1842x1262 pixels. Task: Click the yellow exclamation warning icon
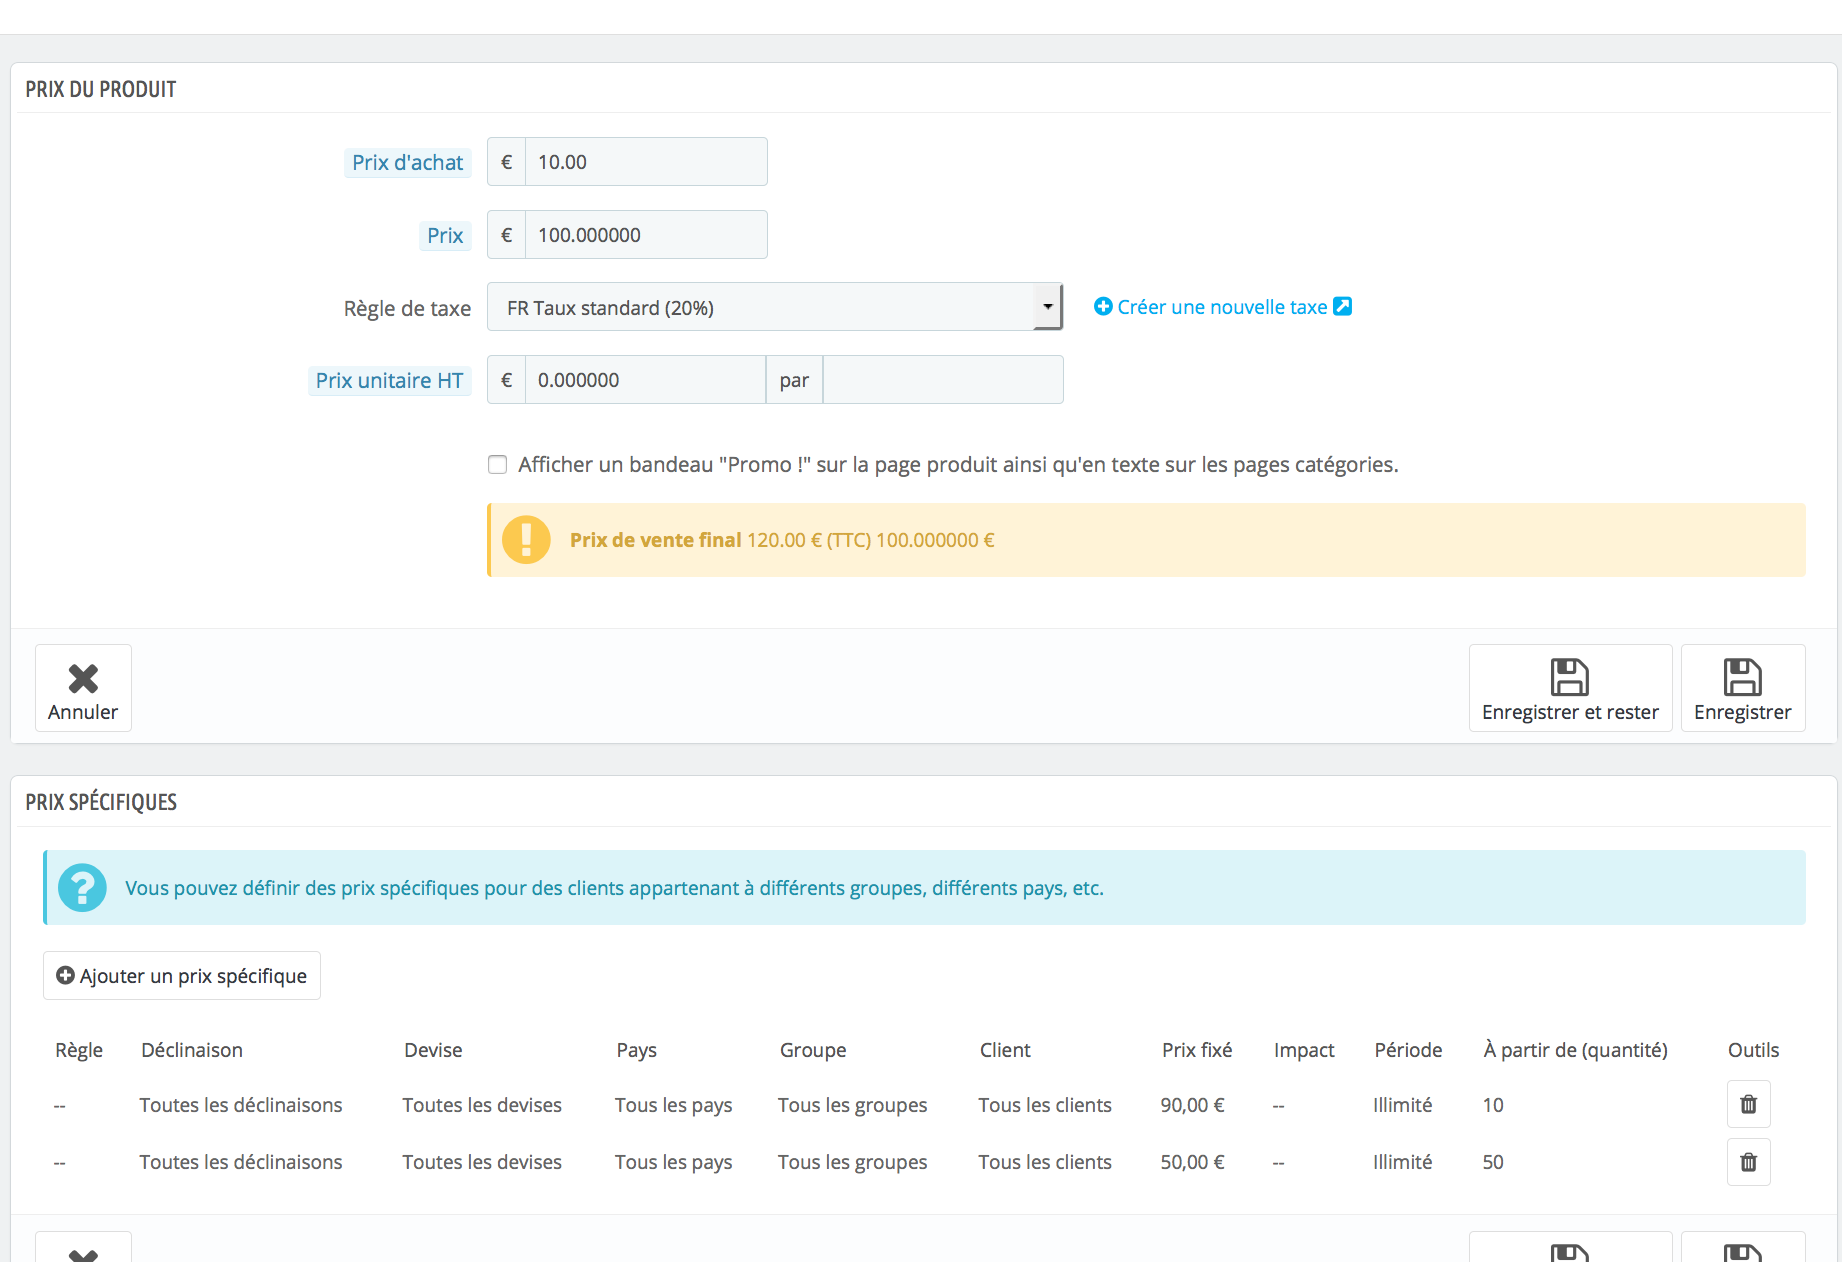click(526, 540)
